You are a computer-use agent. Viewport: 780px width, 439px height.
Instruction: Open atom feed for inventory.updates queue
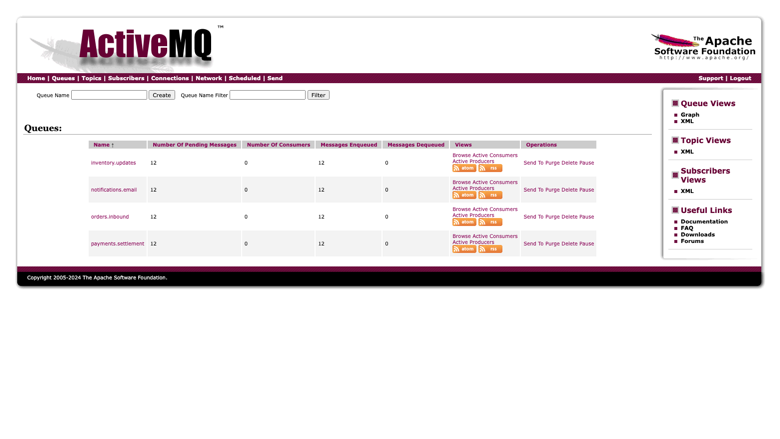(464, 168)
